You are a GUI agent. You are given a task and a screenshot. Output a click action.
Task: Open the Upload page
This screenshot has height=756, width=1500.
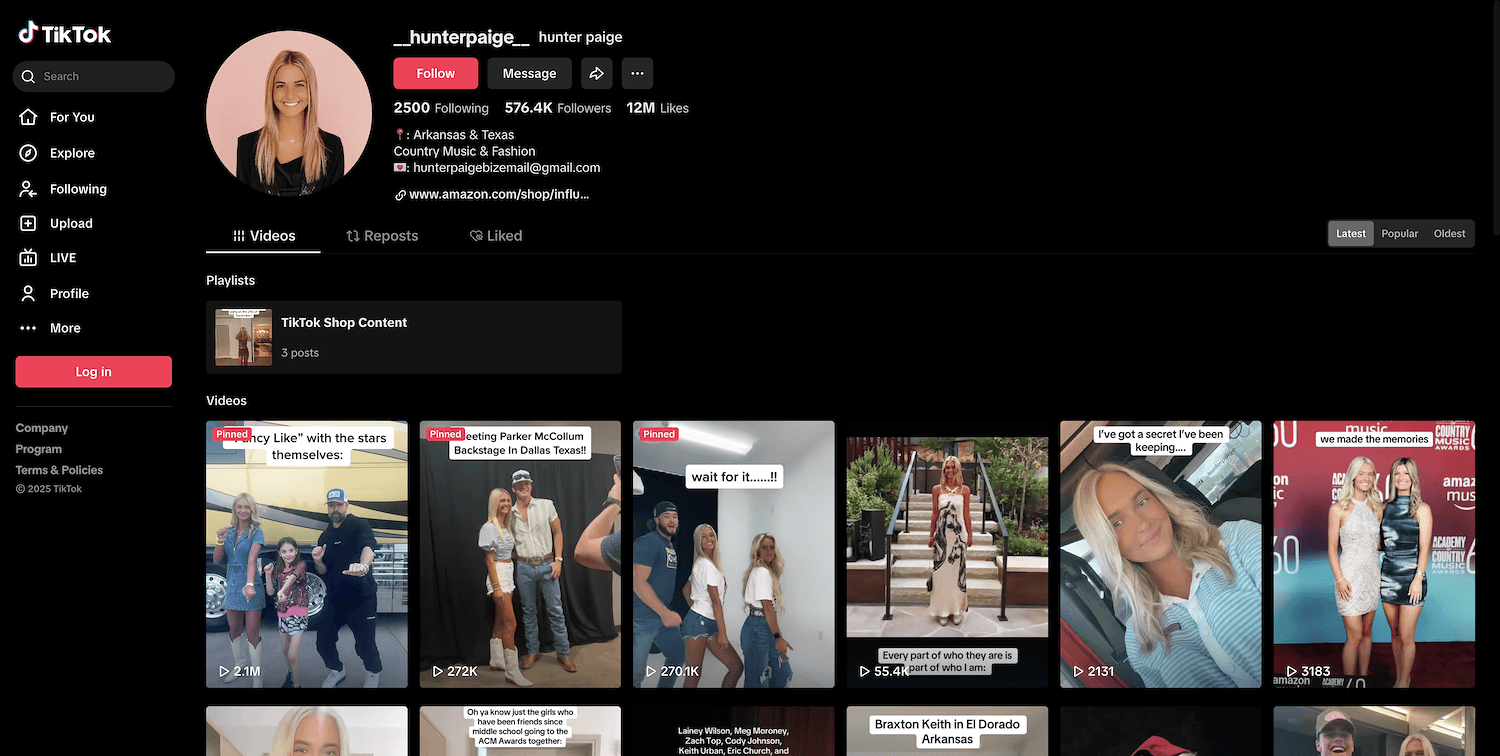70,223
